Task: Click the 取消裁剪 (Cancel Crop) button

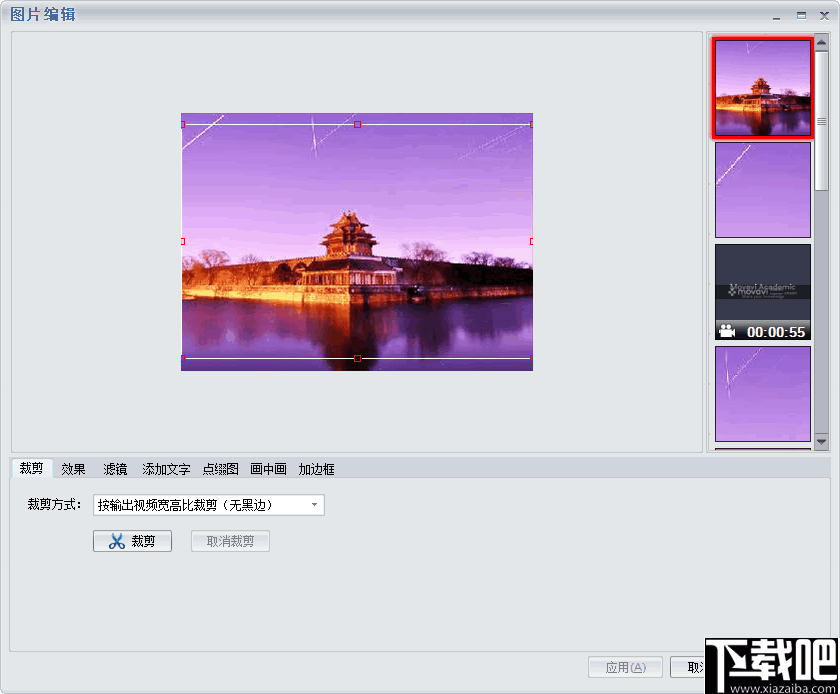Action: 230,541
